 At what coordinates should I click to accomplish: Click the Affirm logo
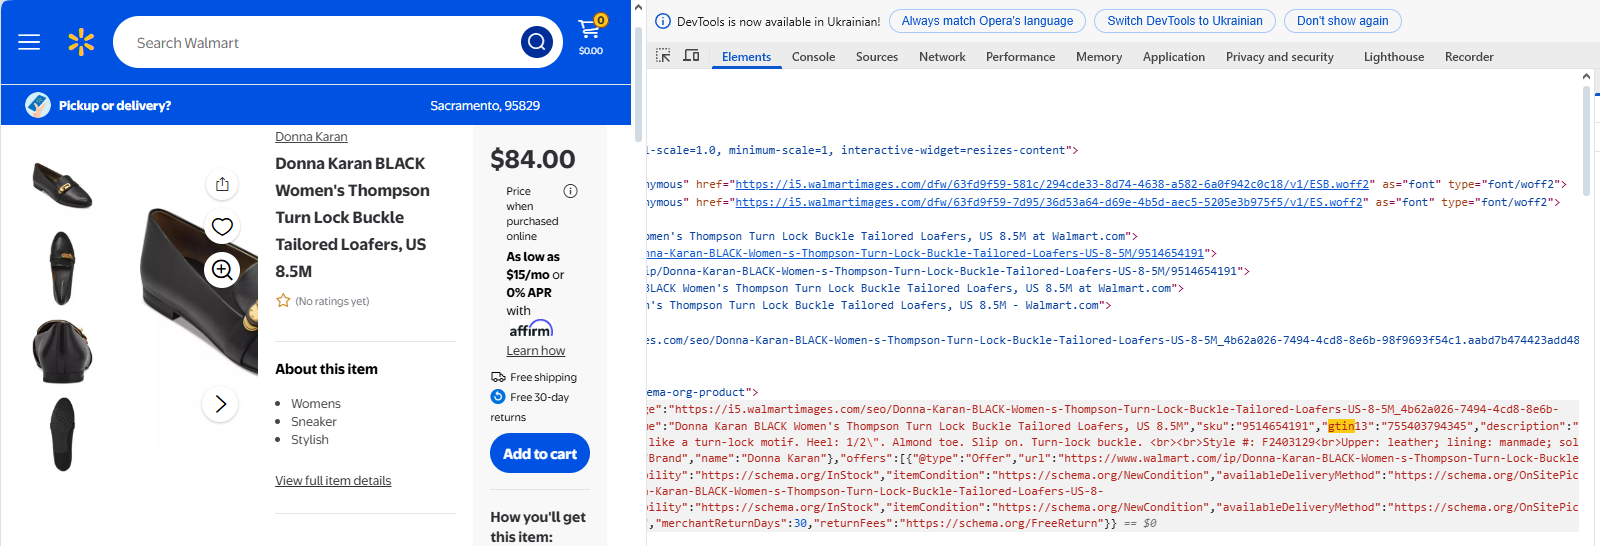(531, 329)
